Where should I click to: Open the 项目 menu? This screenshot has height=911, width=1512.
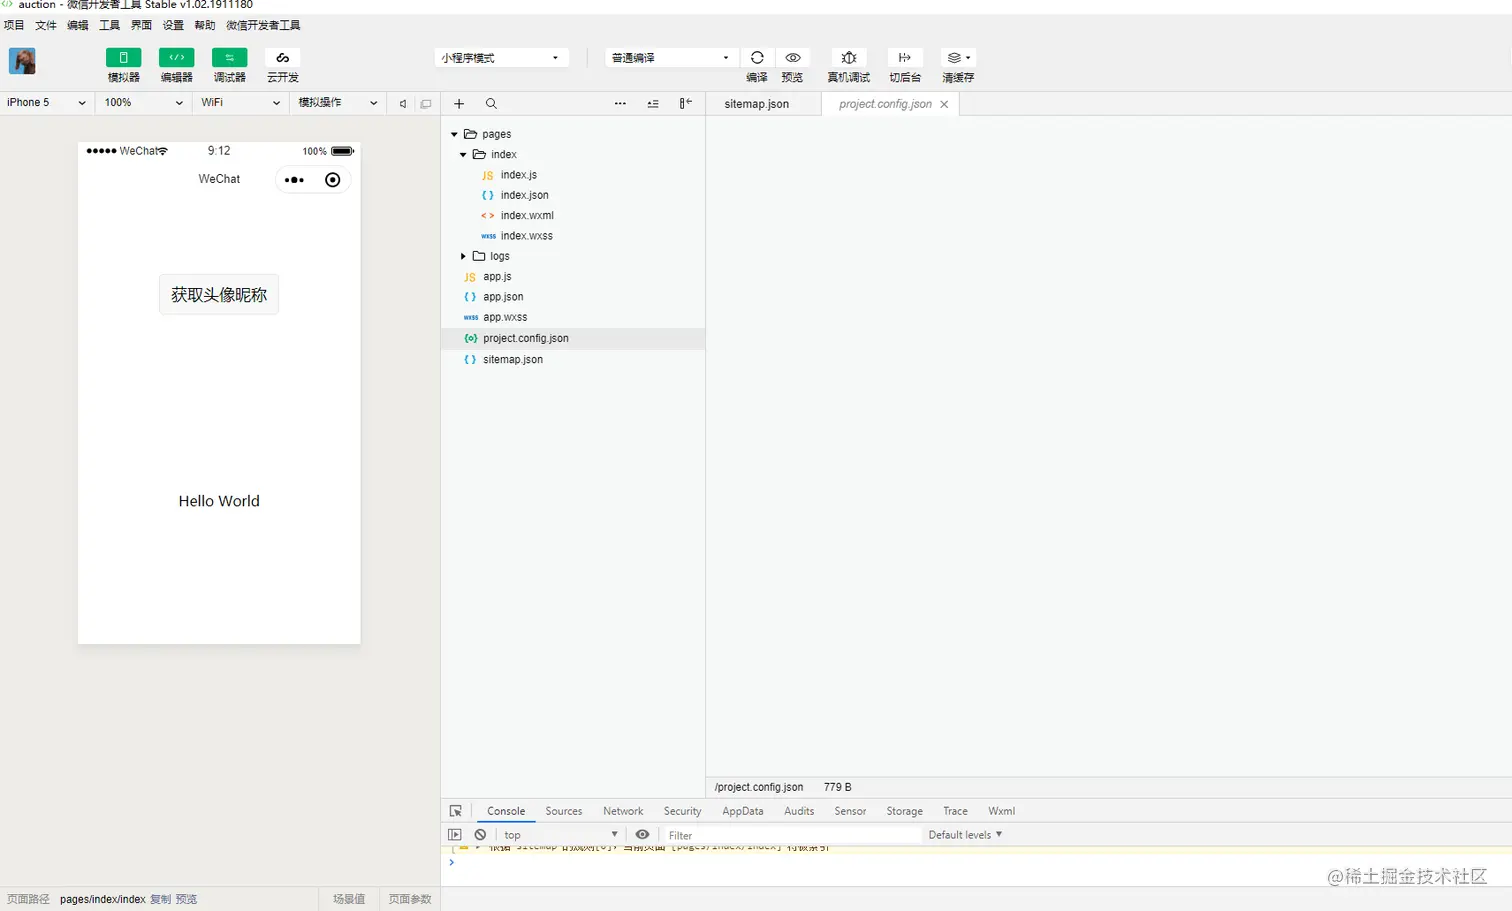[x=14, y=25]
